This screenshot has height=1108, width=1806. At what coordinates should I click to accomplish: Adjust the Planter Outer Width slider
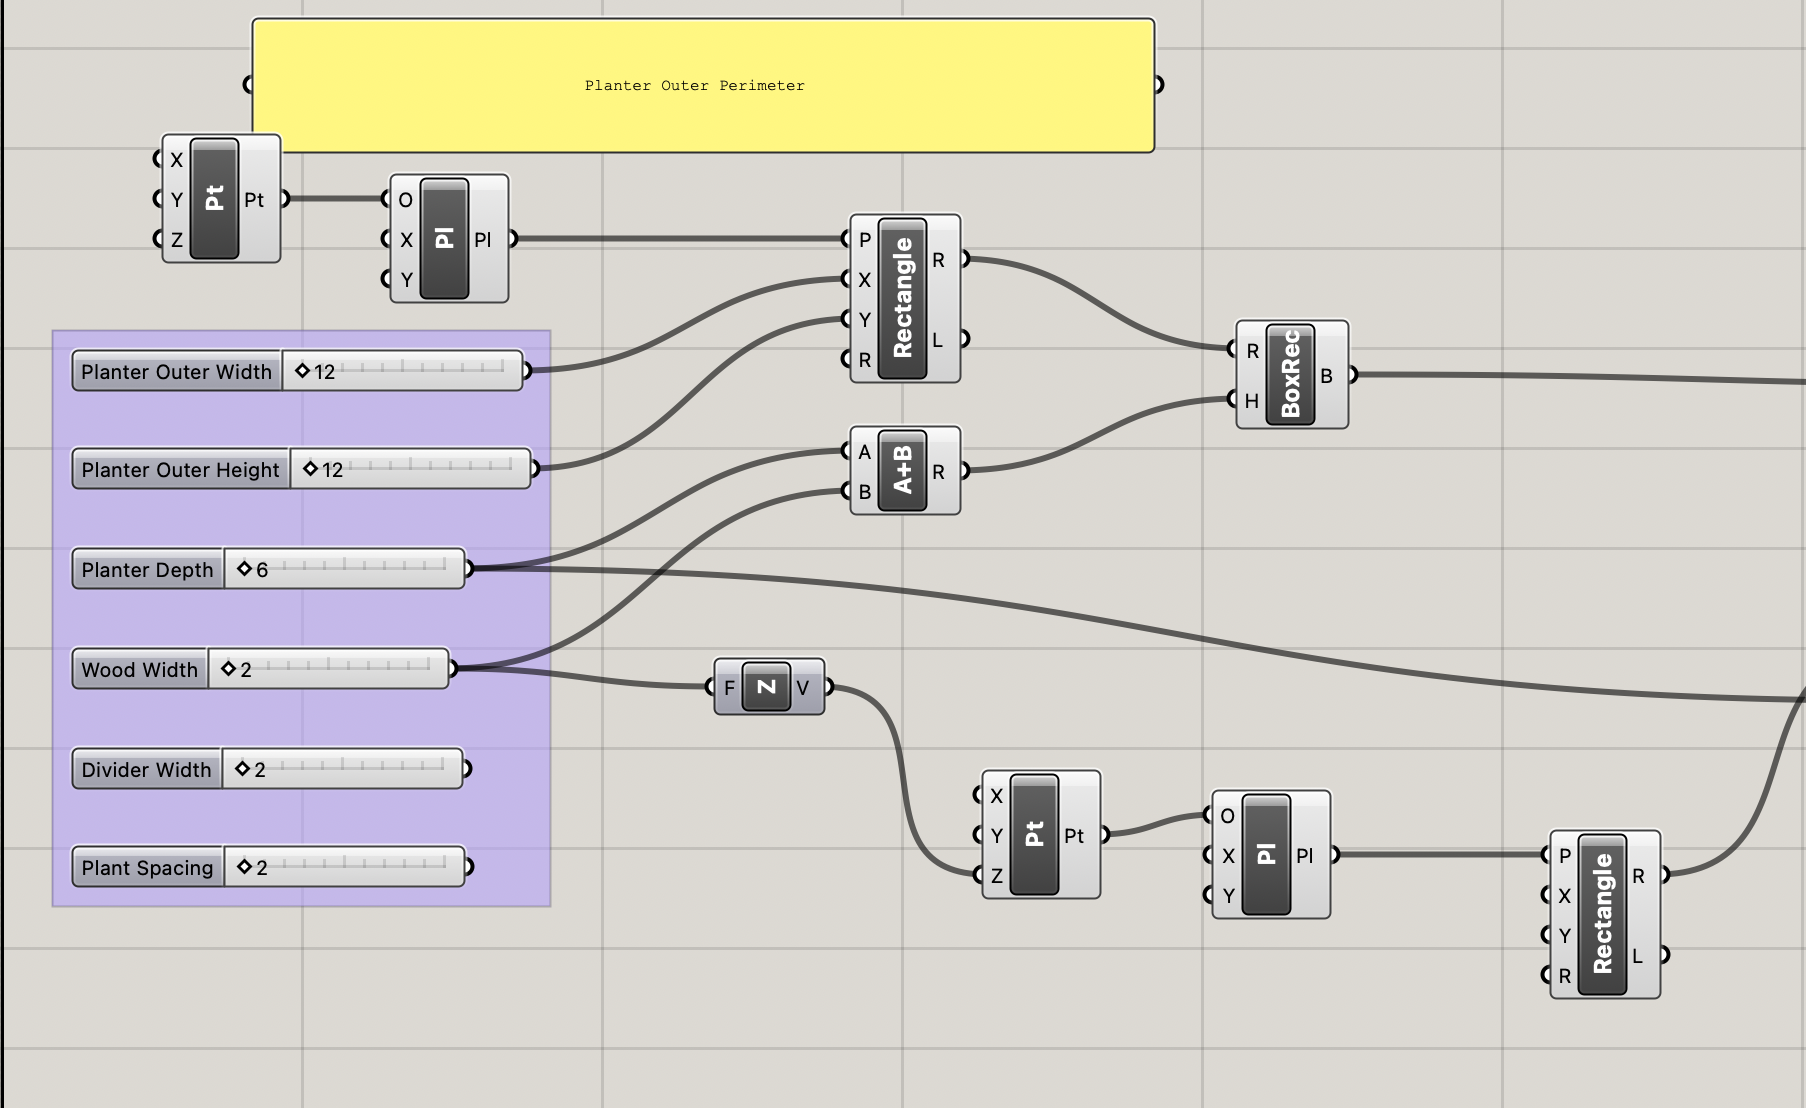tap(402, 371)
